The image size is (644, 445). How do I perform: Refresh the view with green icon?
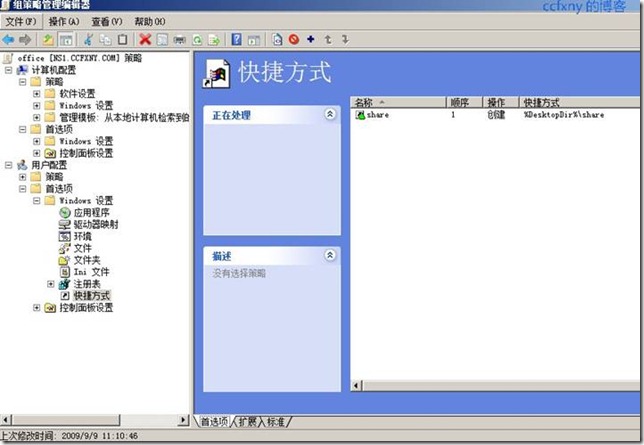click(197, 40)
